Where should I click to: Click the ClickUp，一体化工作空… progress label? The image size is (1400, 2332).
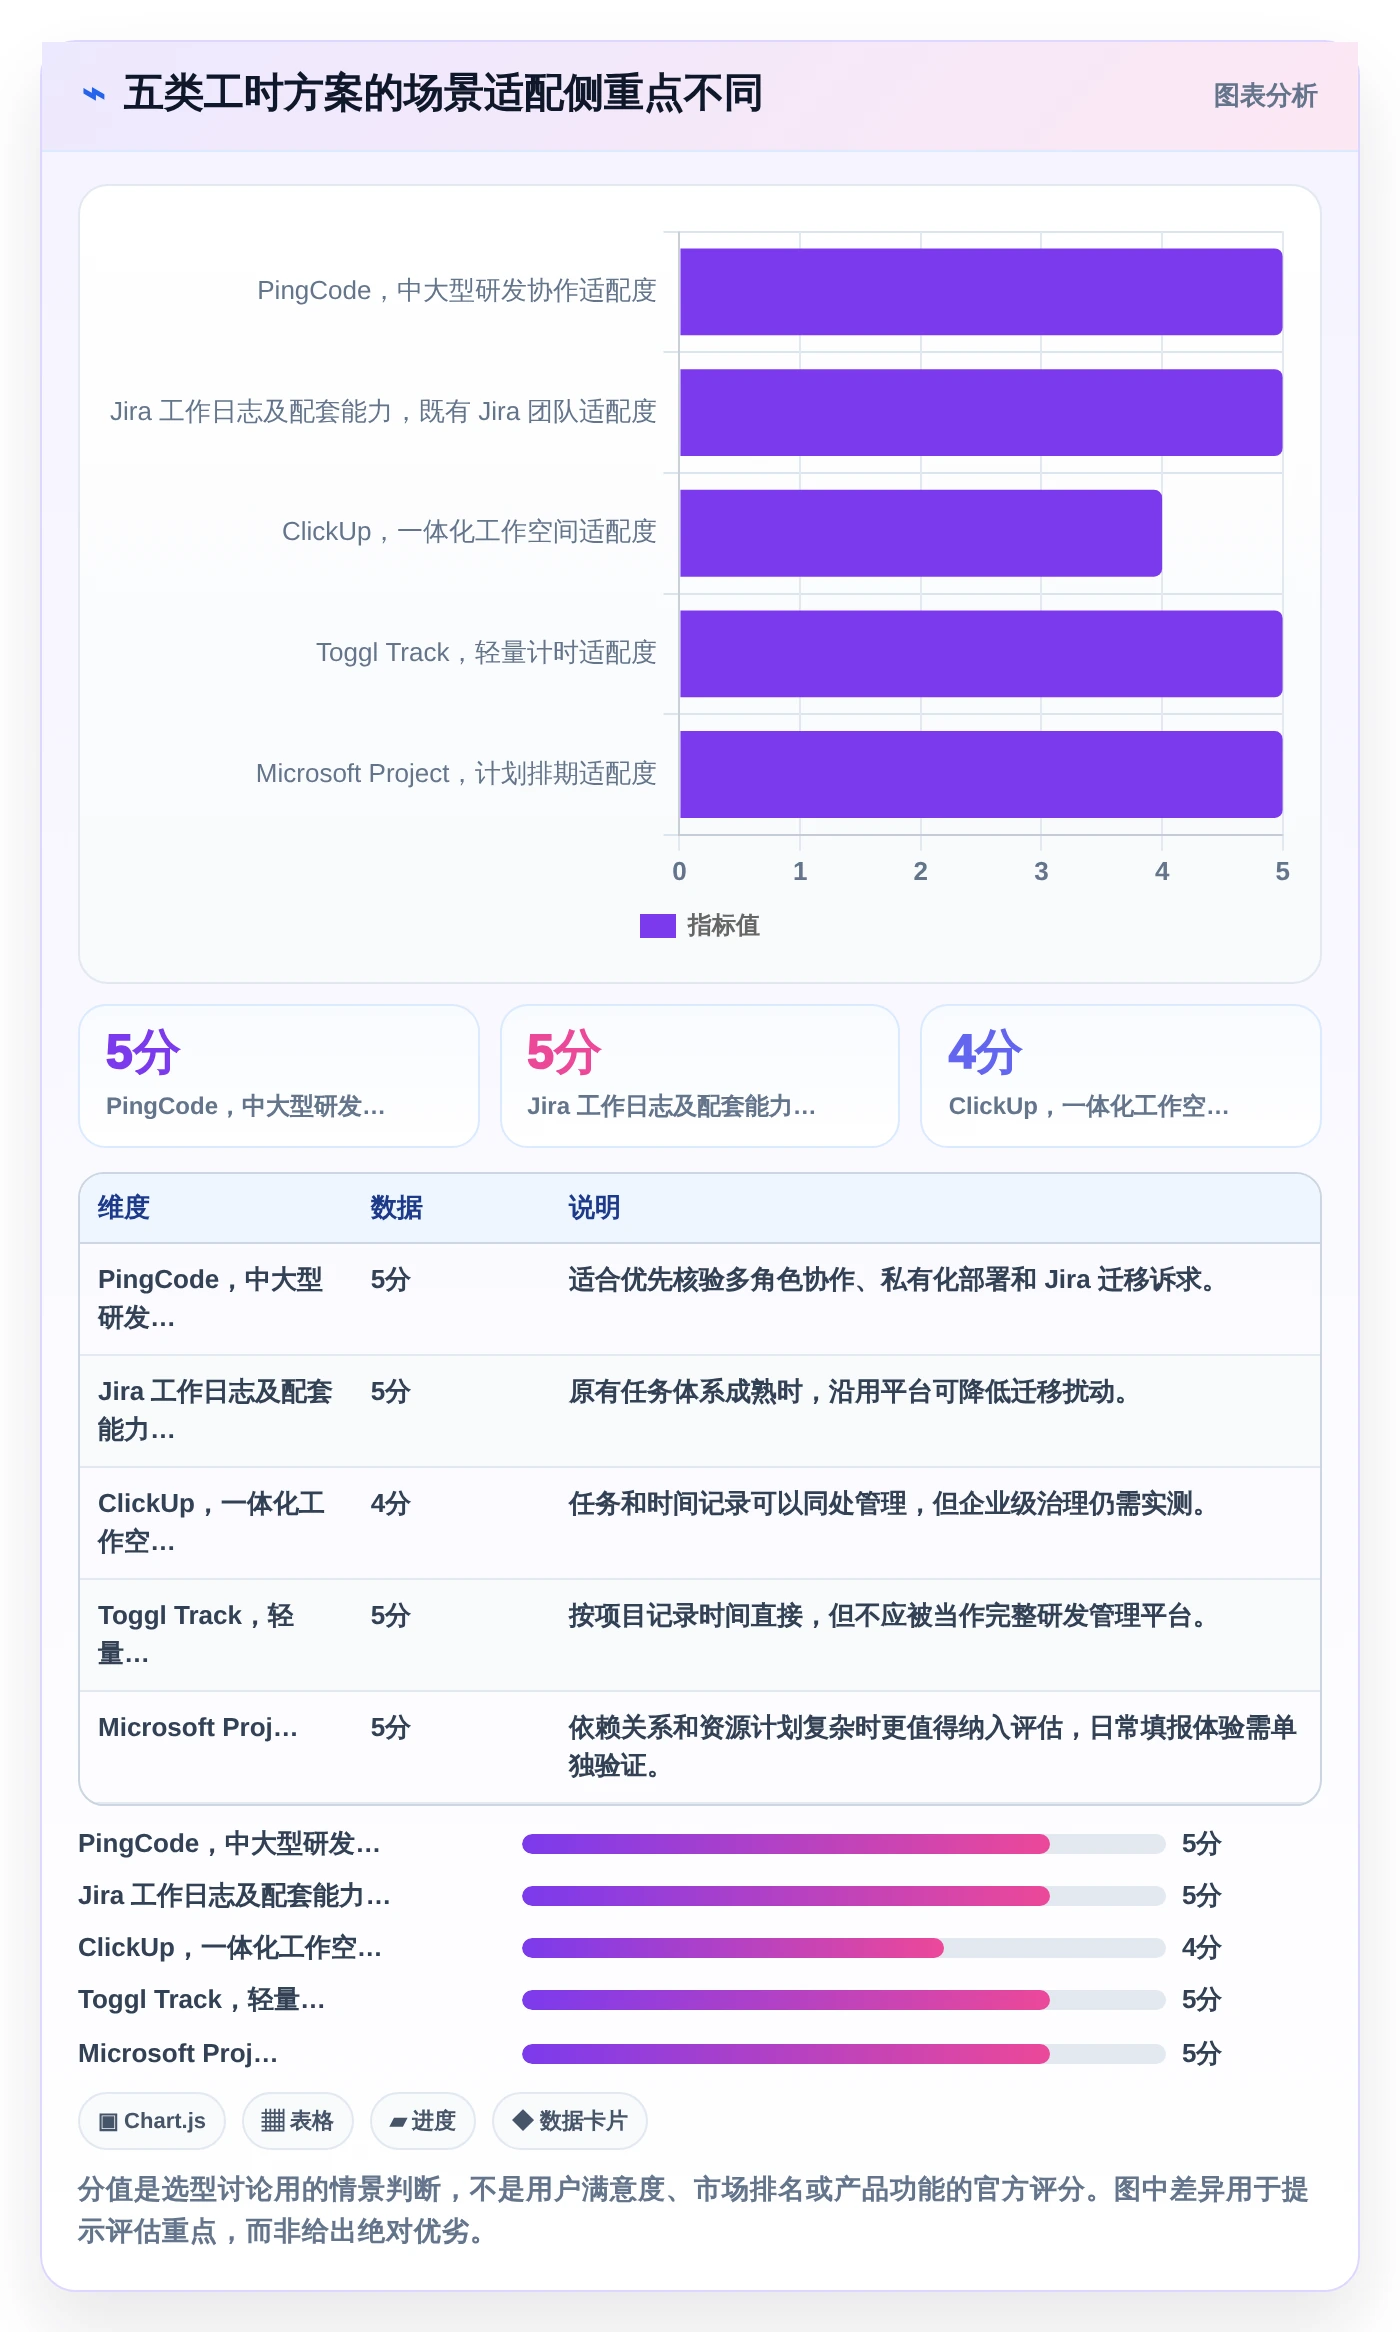click(x=230, y=1948)
